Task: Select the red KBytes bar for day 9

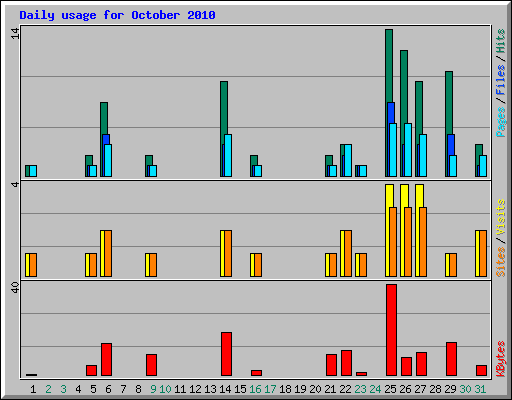Action: coord(151,365)
